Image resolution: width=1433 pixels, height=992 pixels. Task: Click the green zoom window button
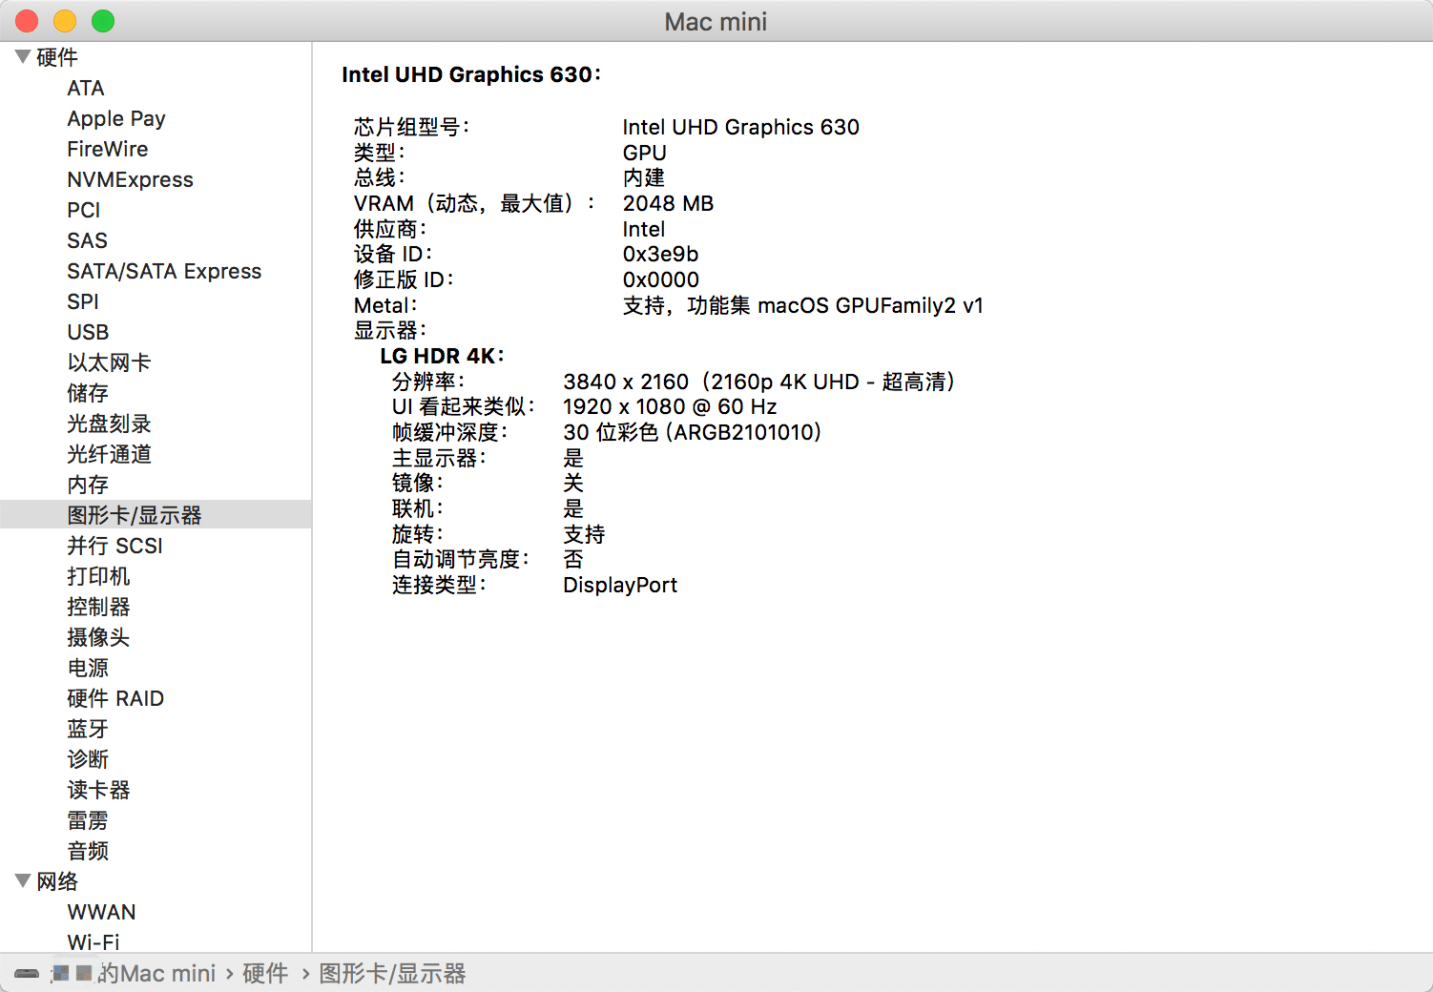tap(103, 21)
